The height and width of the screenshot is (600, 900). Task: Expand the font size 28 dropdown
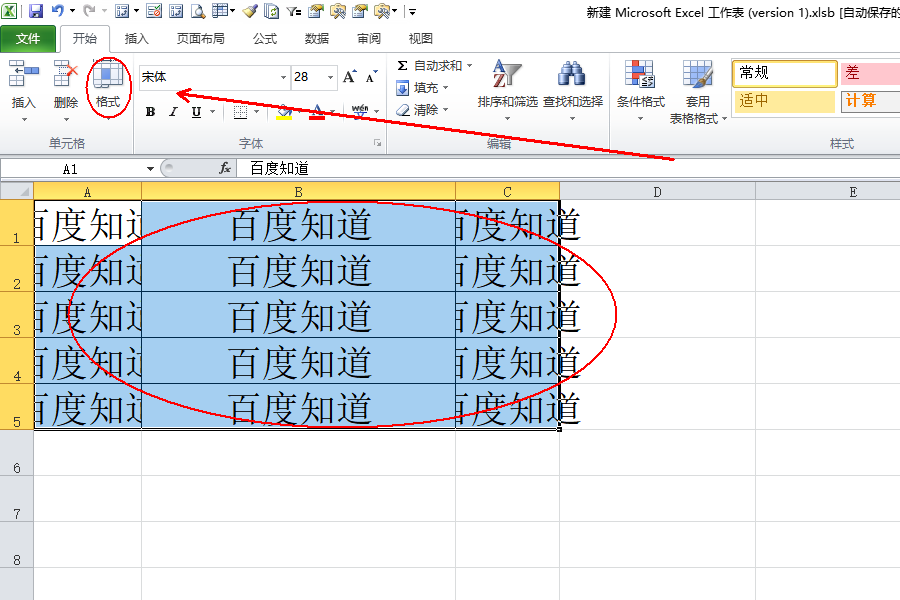pyautogui.click(x=331, y=77)
